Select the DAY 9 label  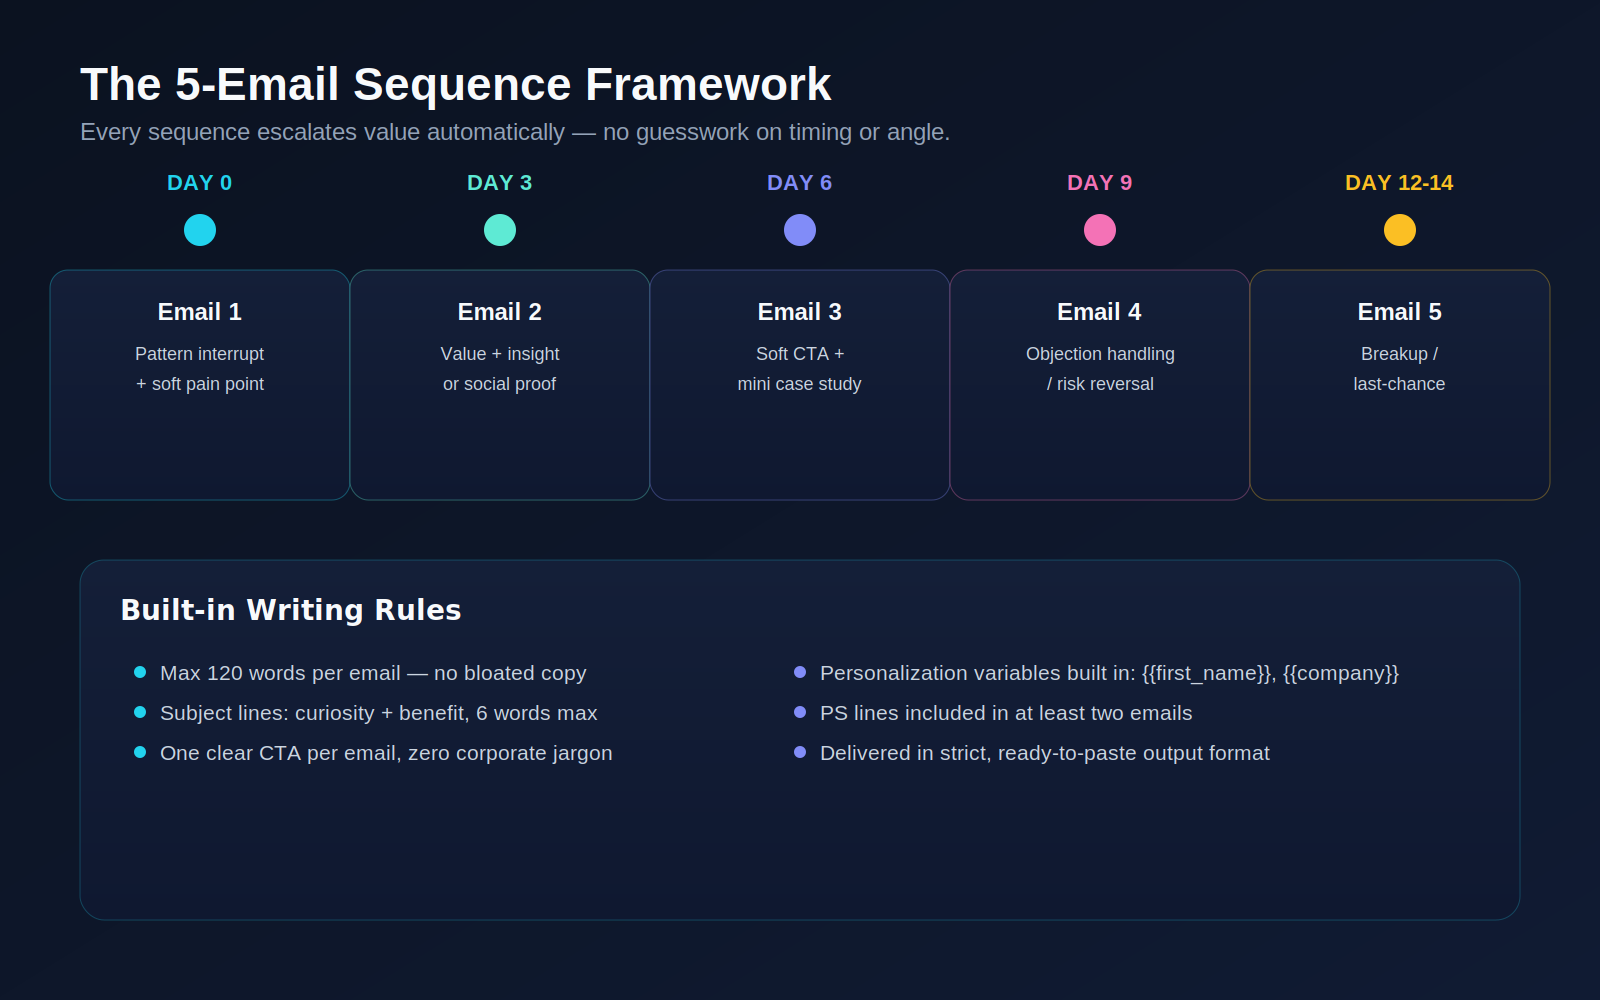pyautogui.click(x=1100, y=183)
